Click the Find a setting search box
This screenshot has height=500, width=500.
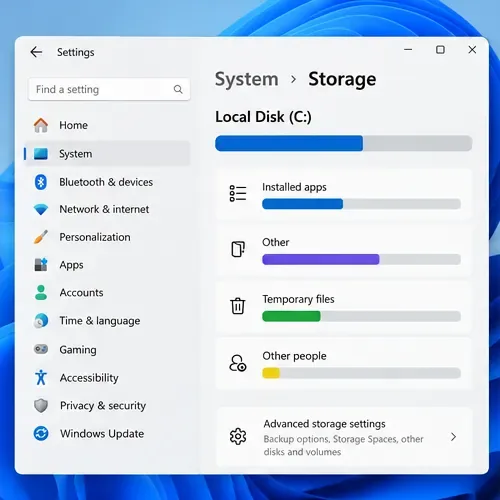109,89
